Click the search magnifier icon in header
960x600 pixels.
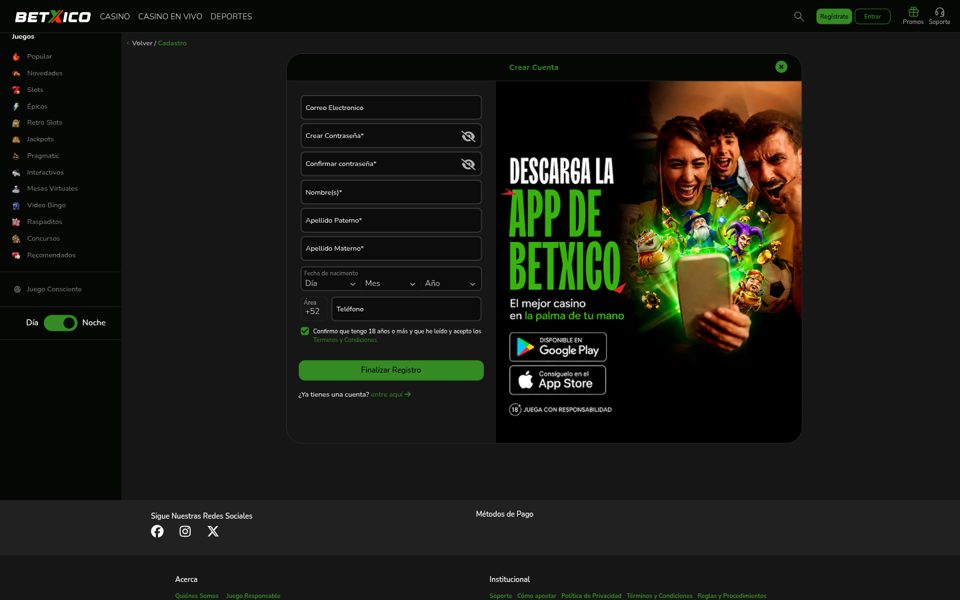[x=799, y=17]
